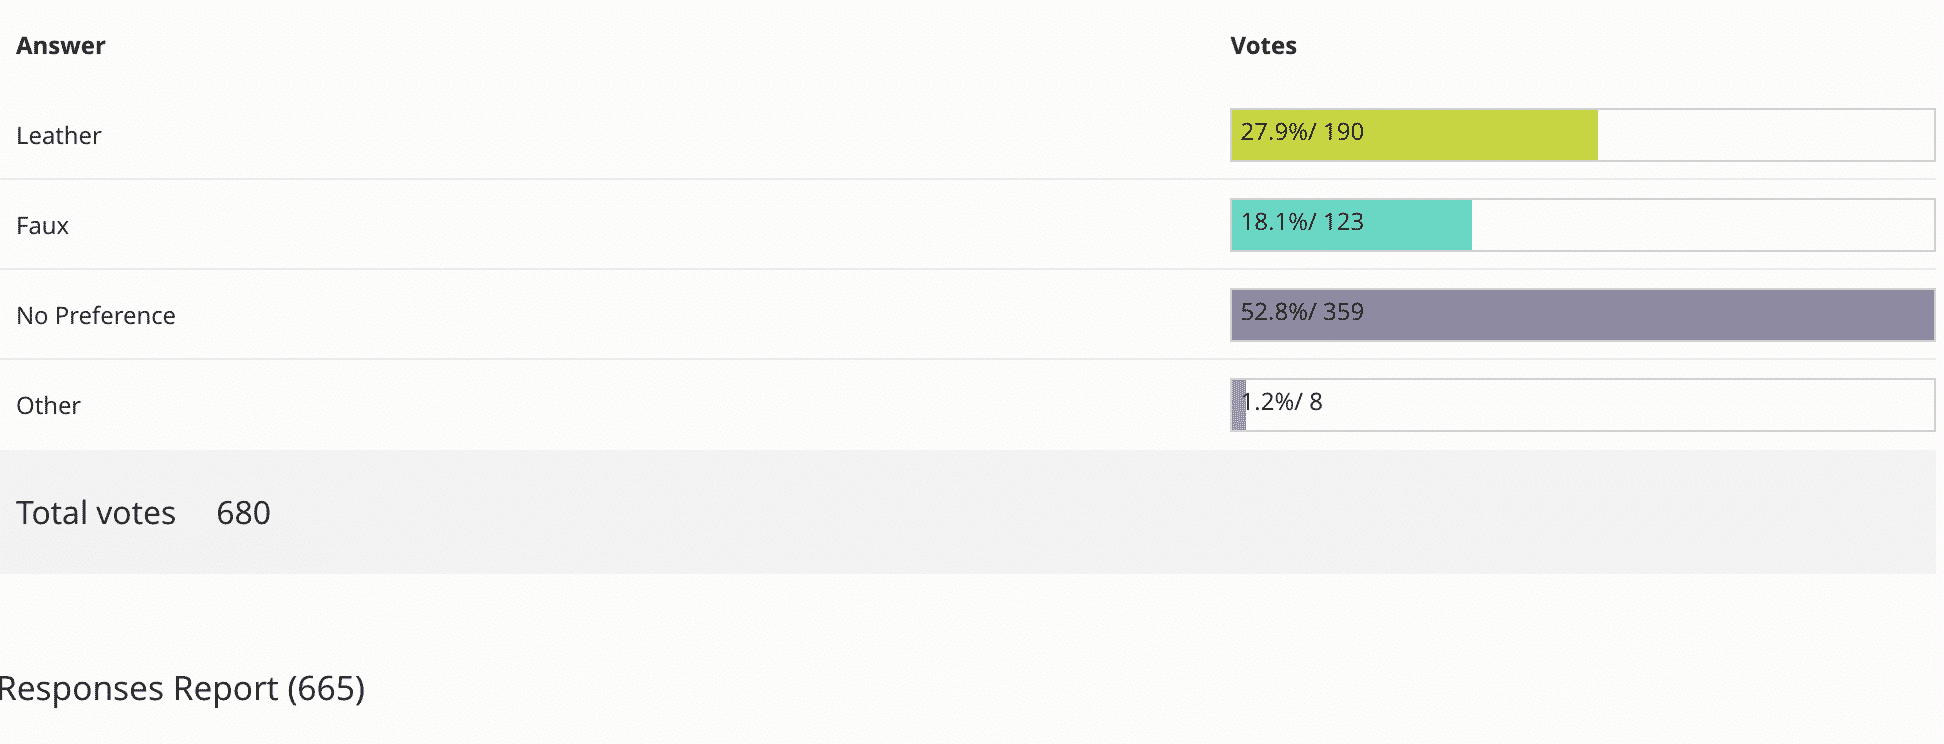Click the 27.9%/ 190 vote text

point(1302,132)
